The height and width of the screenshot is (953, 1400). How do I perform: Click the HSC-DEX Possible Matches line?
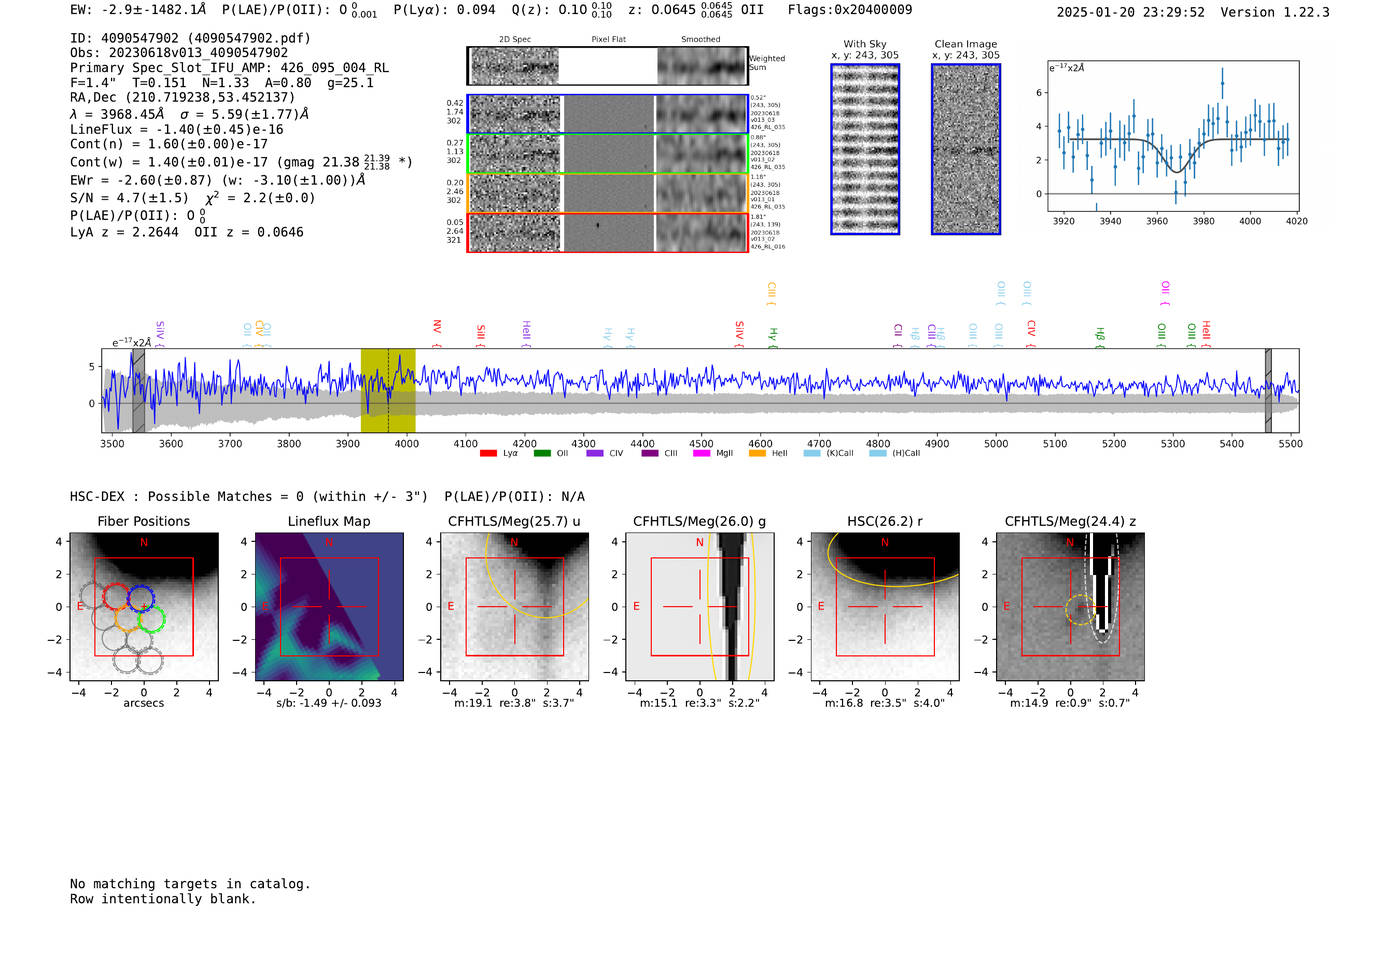tap(327, 497)
